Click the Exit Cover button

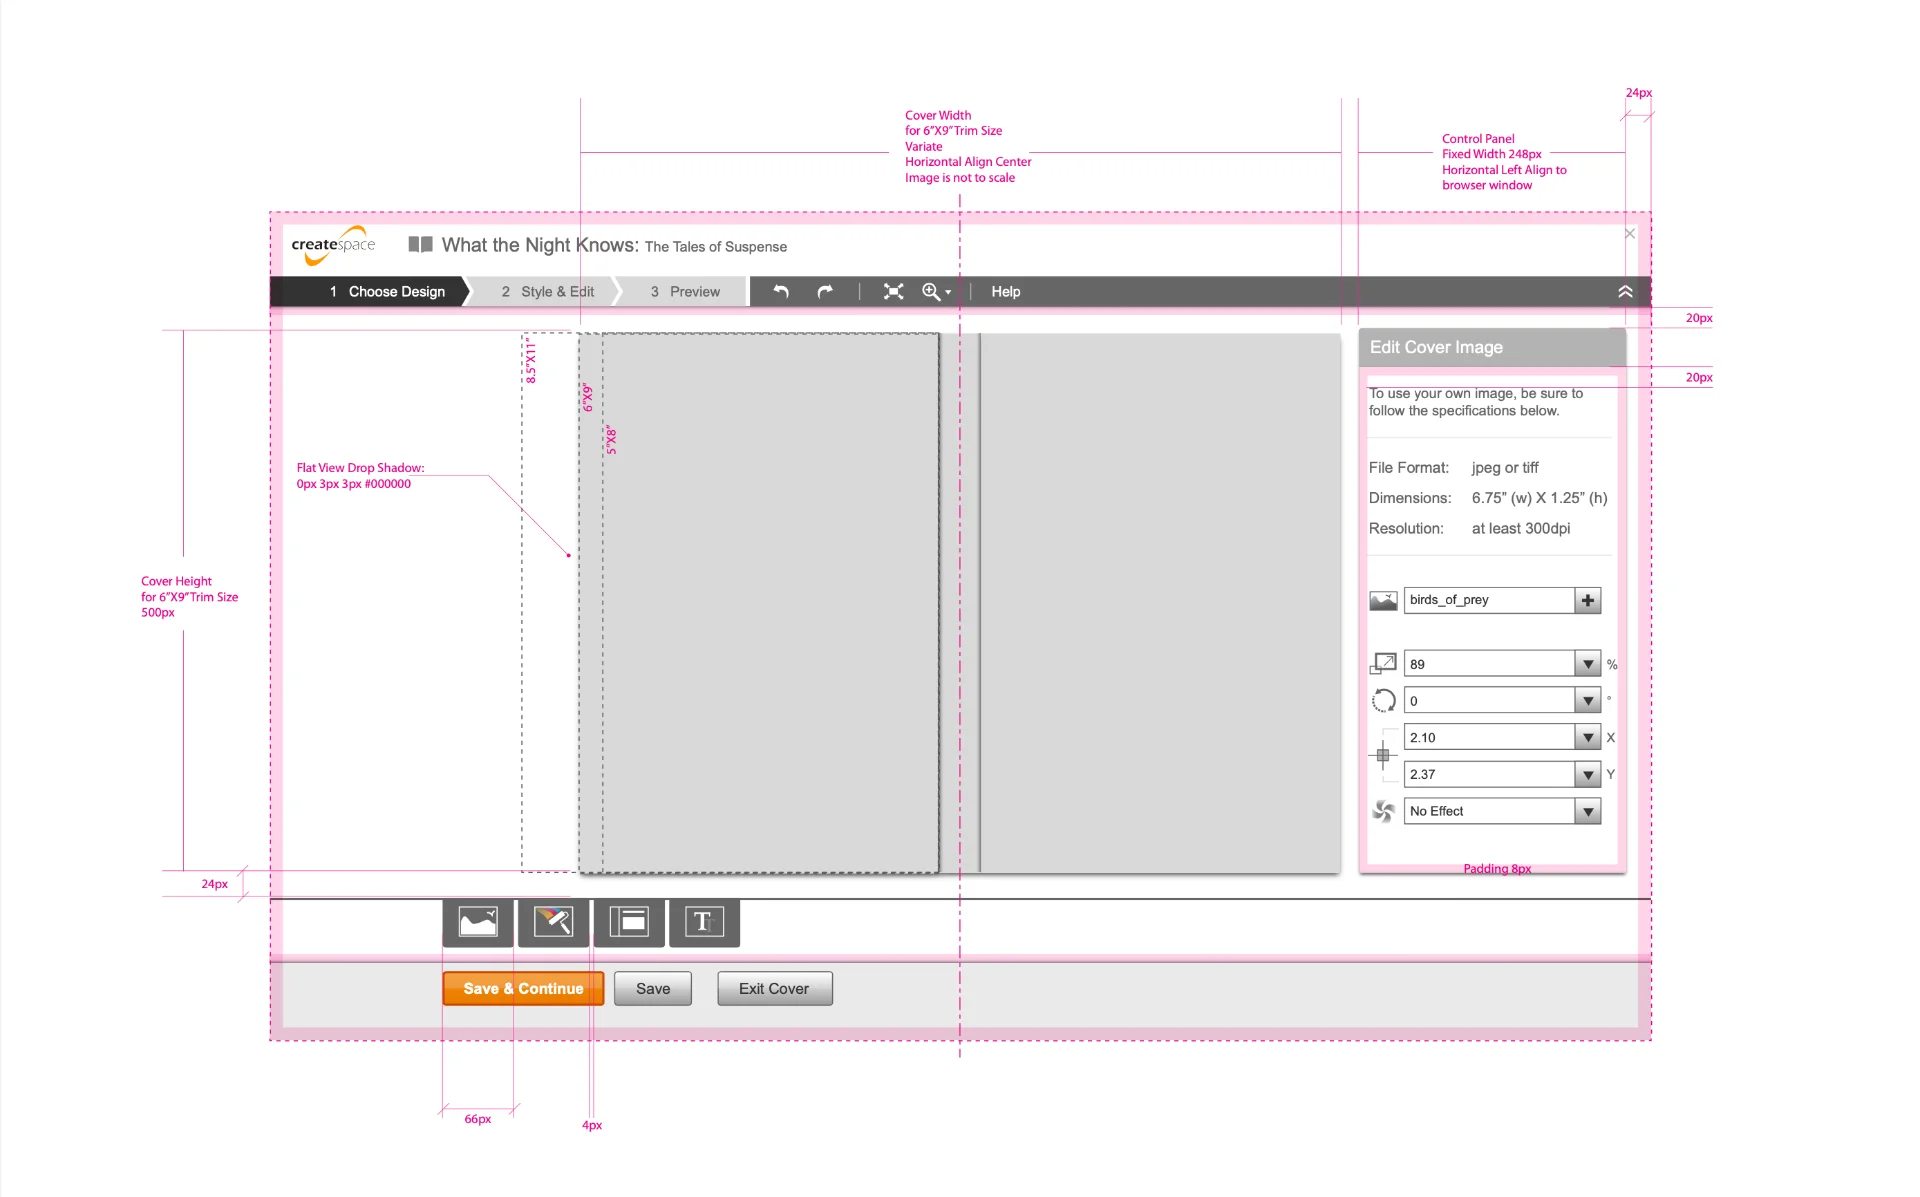click(x=774, y=988)
